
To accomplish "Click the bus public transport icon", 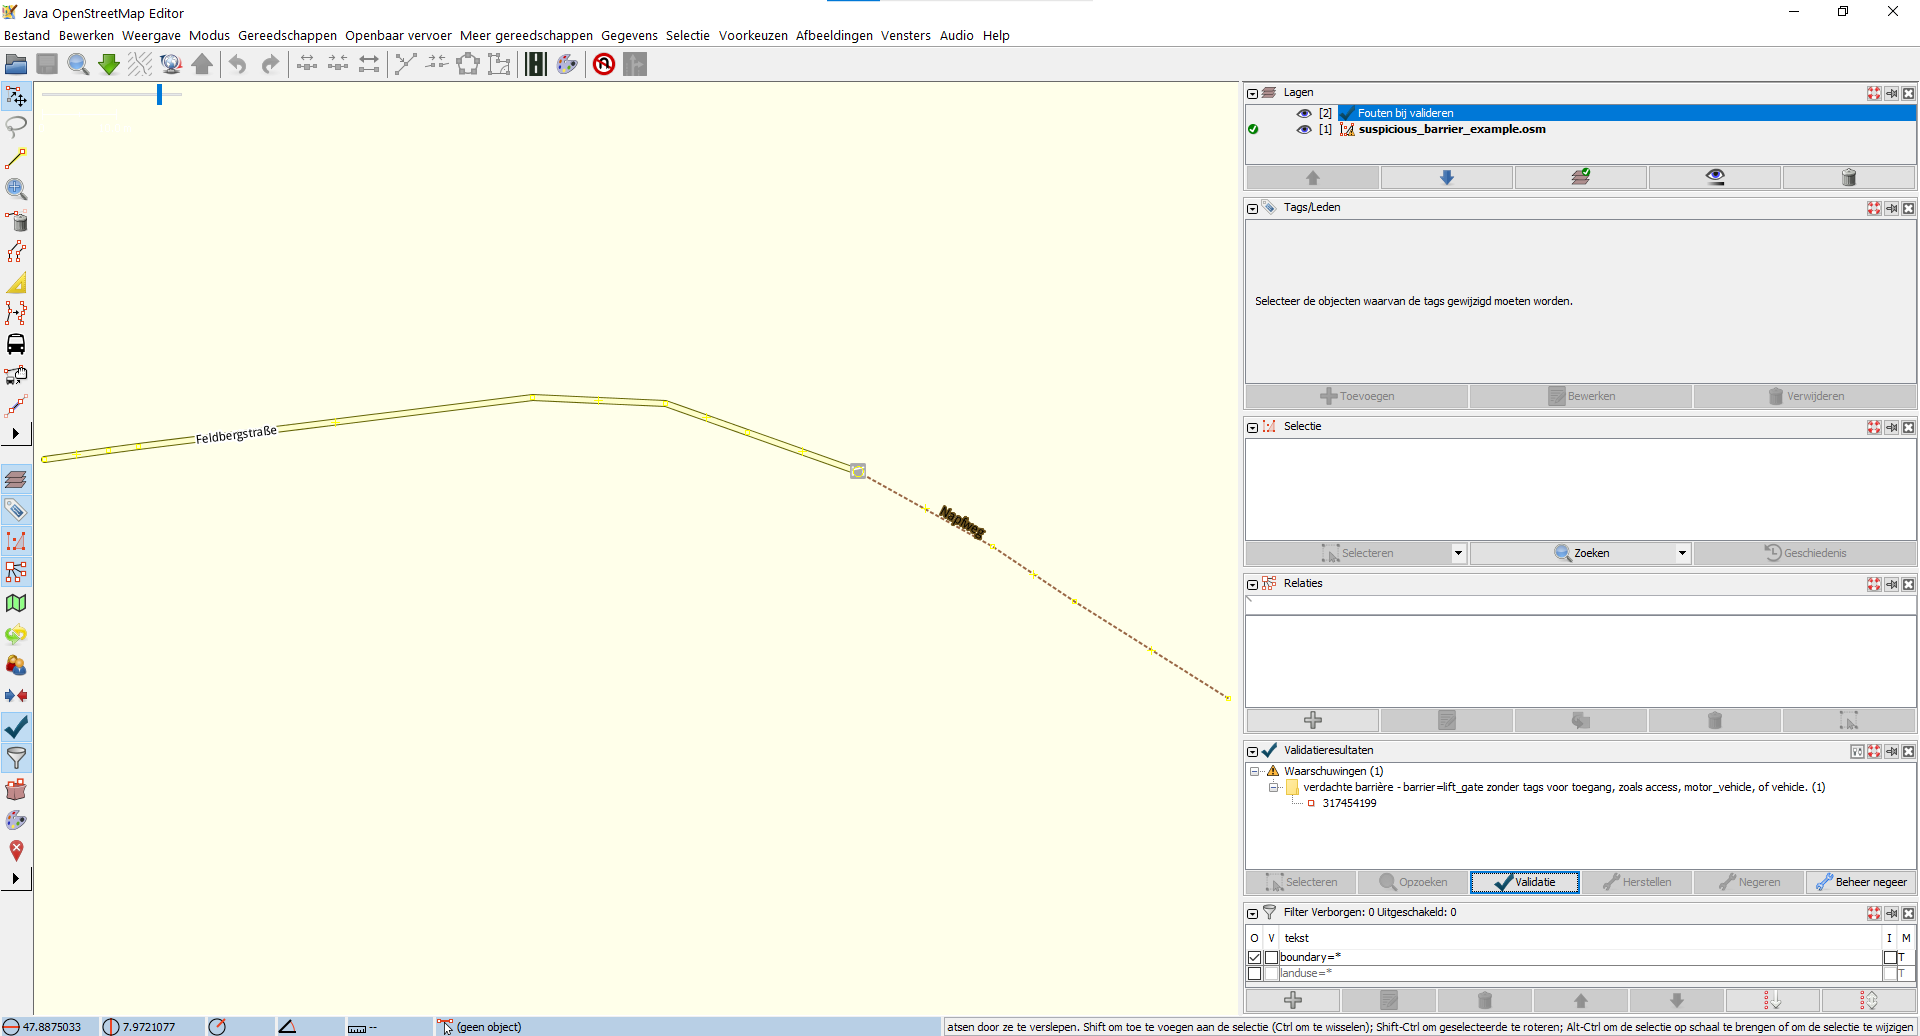I will 16,345.
